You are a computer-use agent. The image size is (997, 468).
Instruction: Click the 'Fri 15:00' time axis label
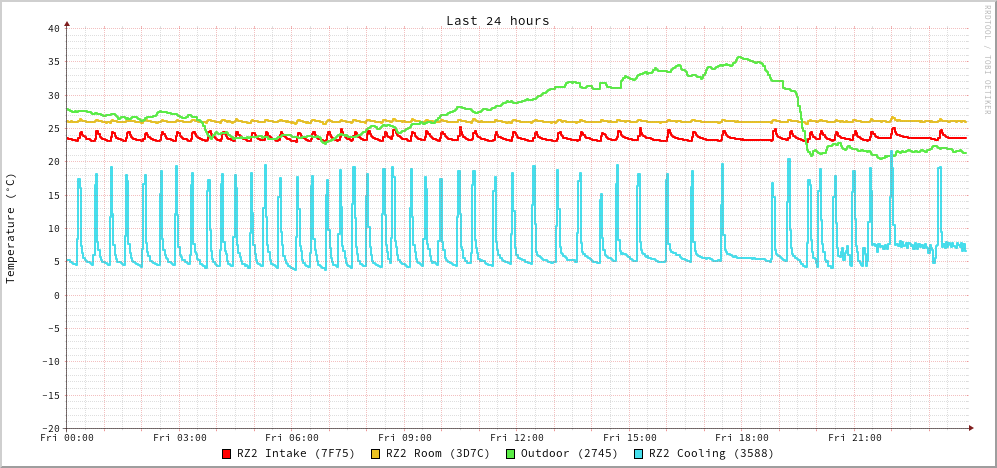point(630,437)
